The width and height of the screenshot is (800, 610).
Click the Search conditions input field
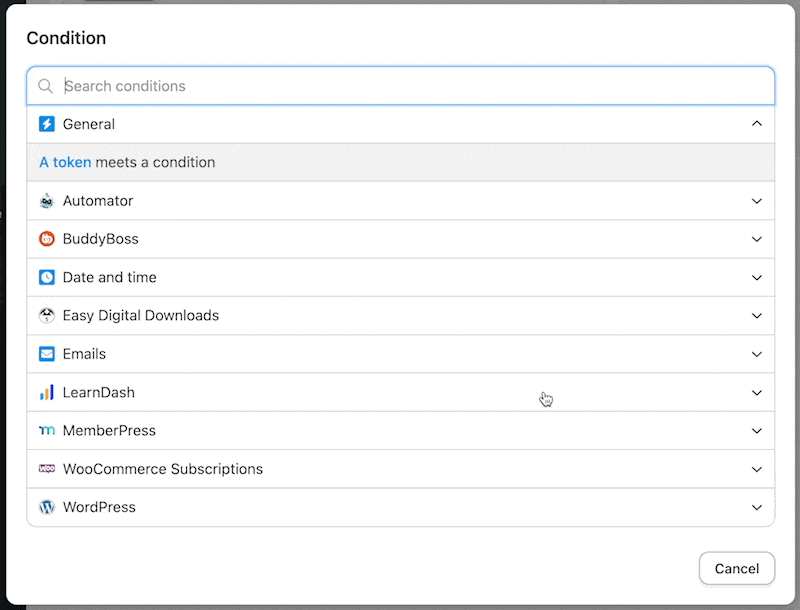[x=401, y=86]
